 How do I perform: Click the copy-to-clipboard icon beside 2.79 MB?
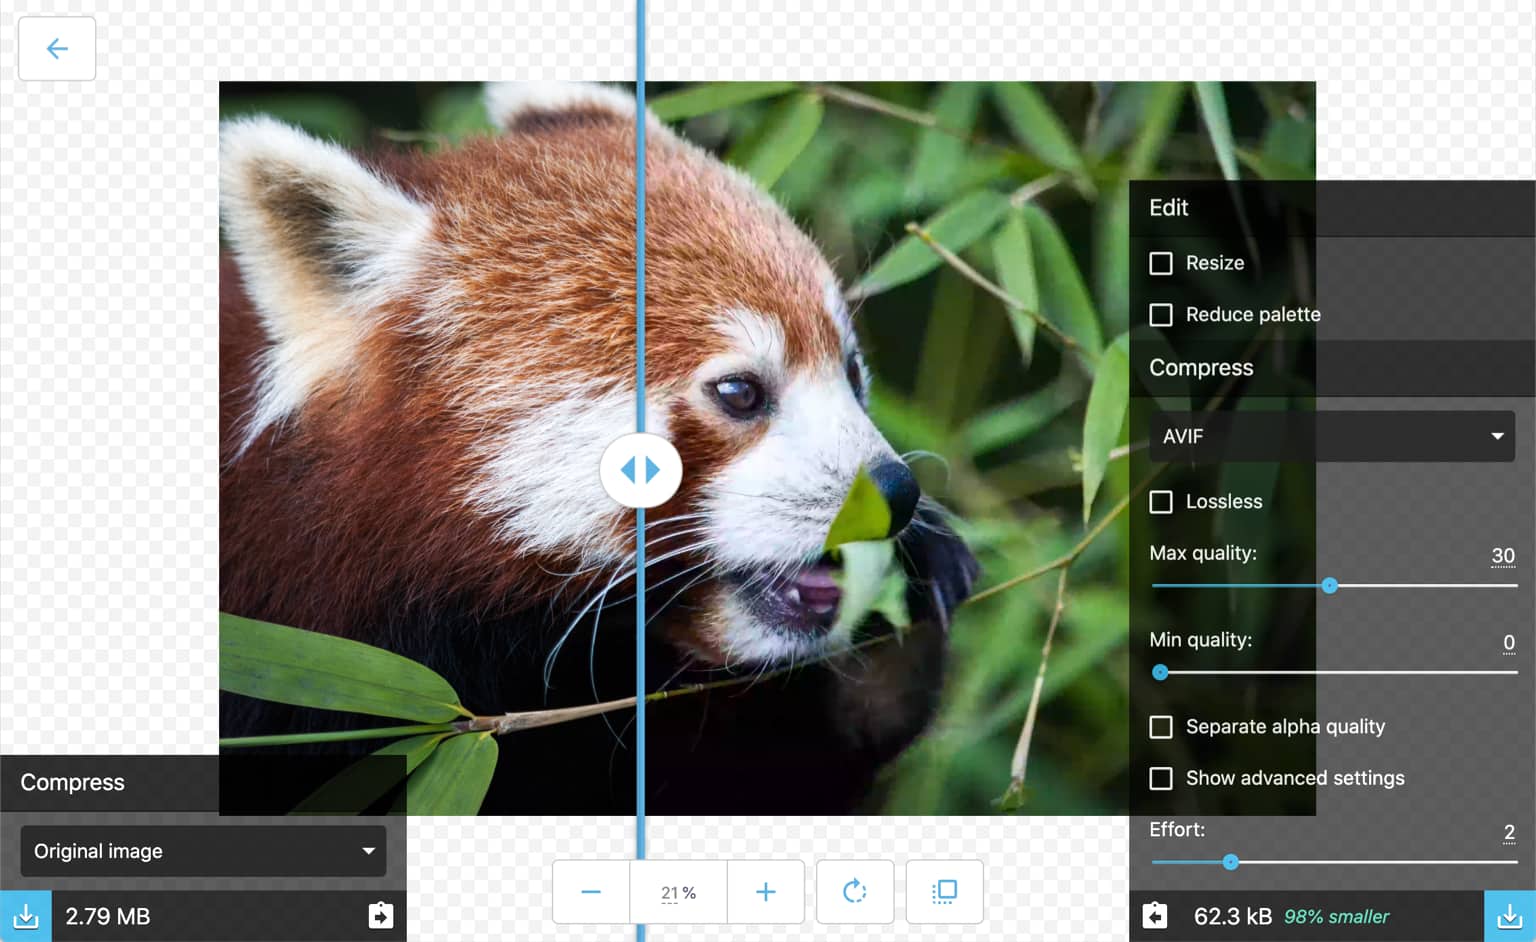tap(381, 915)
